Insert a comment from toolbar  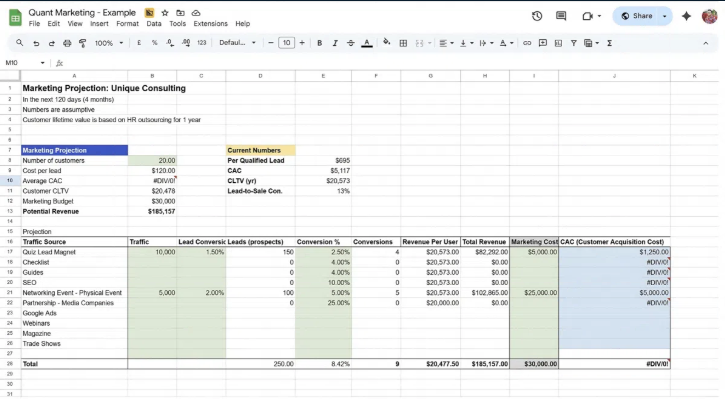click(x=543, y=43)
